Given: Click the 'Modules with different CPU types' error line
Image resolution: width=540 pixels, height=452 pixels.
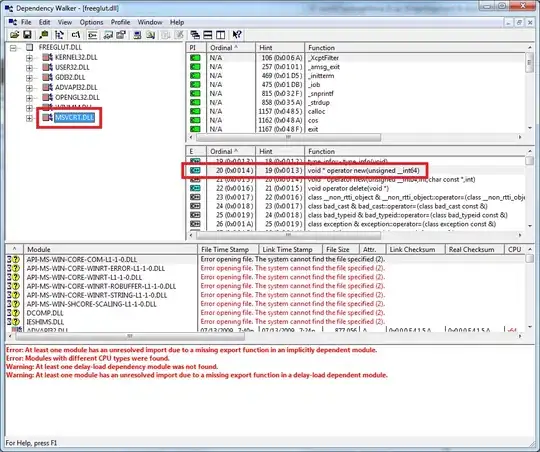Looking at the screenshot, I should [88, 358].
